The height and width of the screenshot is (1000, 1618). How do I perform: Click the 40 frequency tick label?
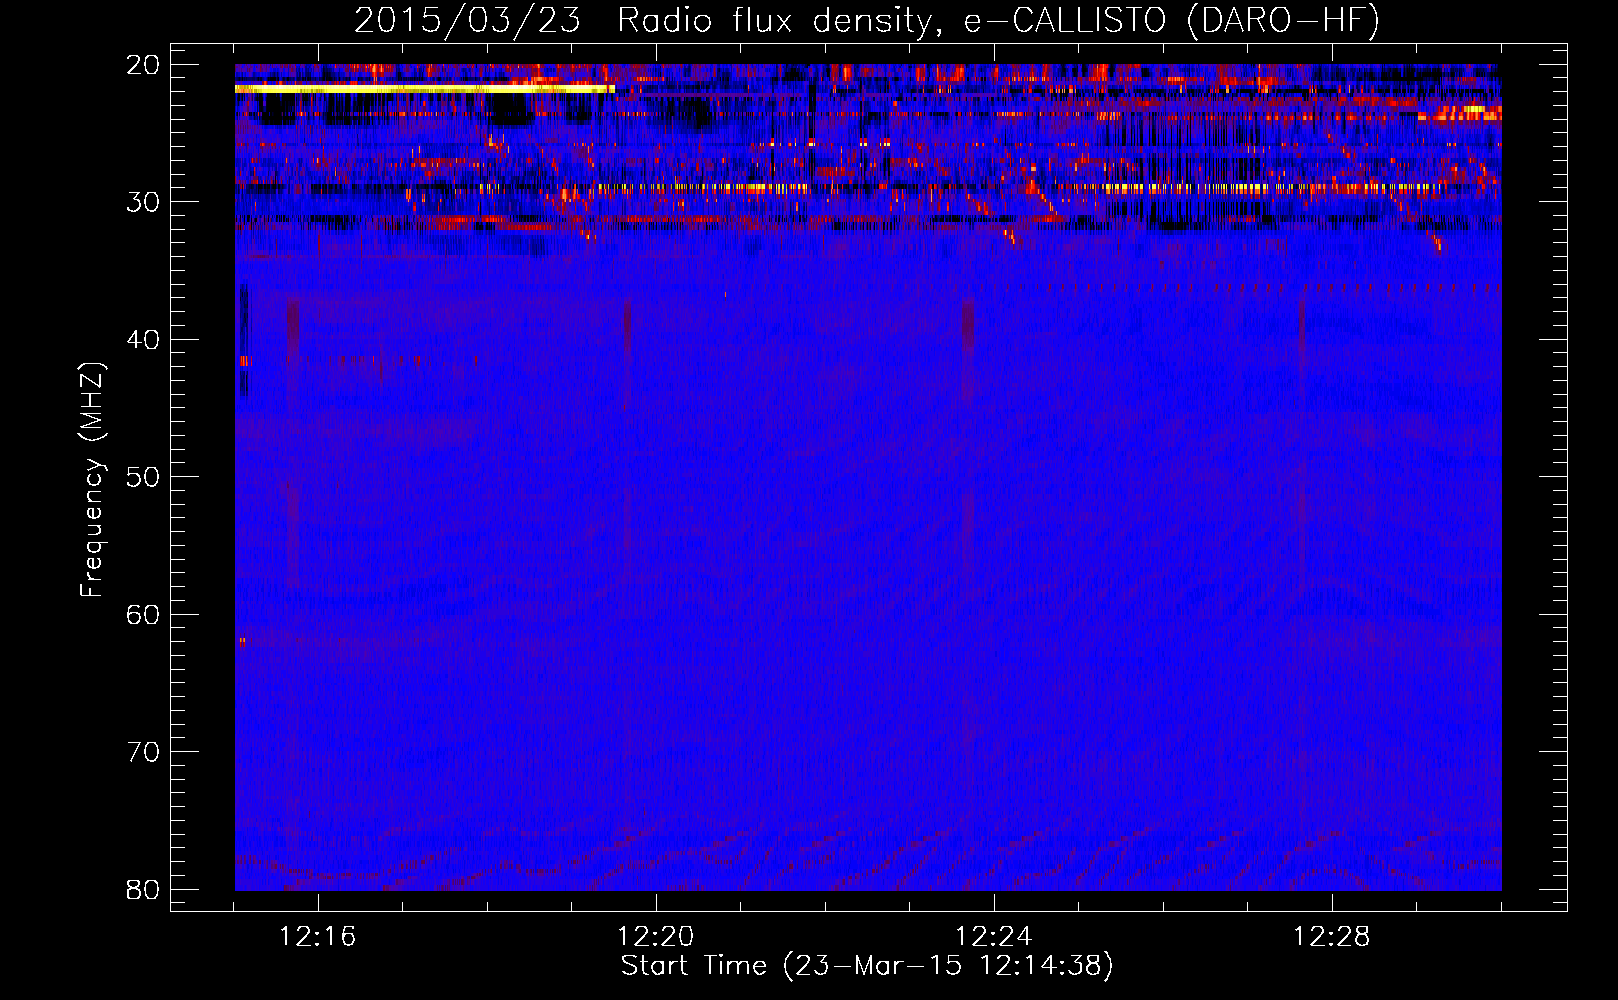pos(143,340)
